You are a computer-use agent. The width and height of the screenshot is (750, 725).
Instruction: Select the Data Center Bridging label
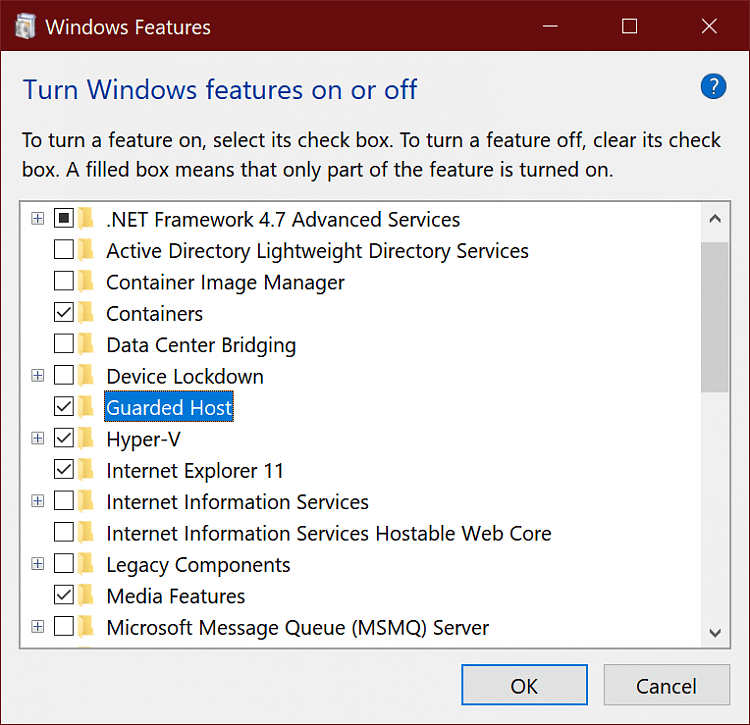pos(201,345)
